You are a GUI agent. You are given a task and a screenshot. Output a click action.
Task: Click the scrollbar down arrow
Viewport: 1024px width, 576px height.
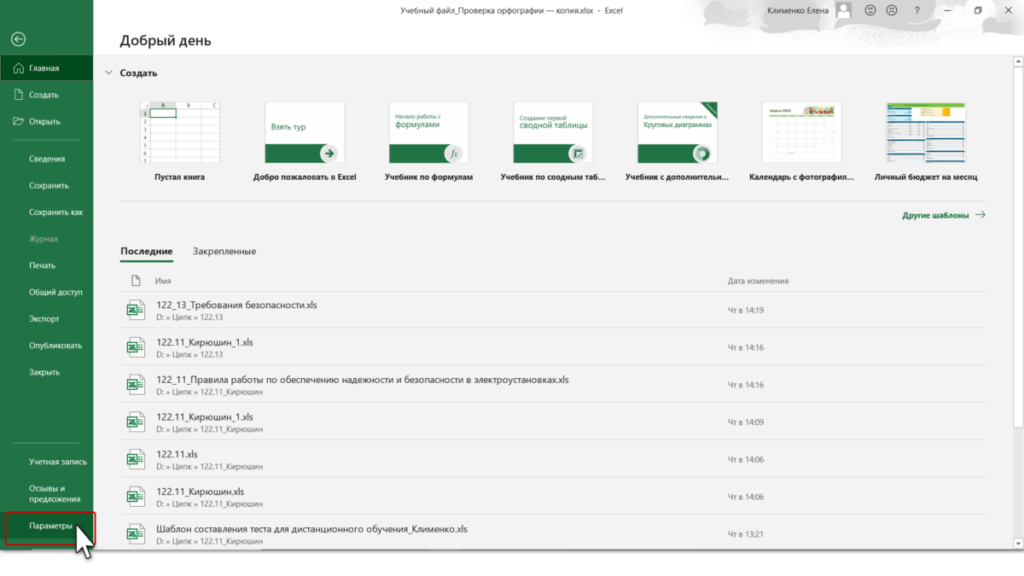click(x=1018, y=543)
